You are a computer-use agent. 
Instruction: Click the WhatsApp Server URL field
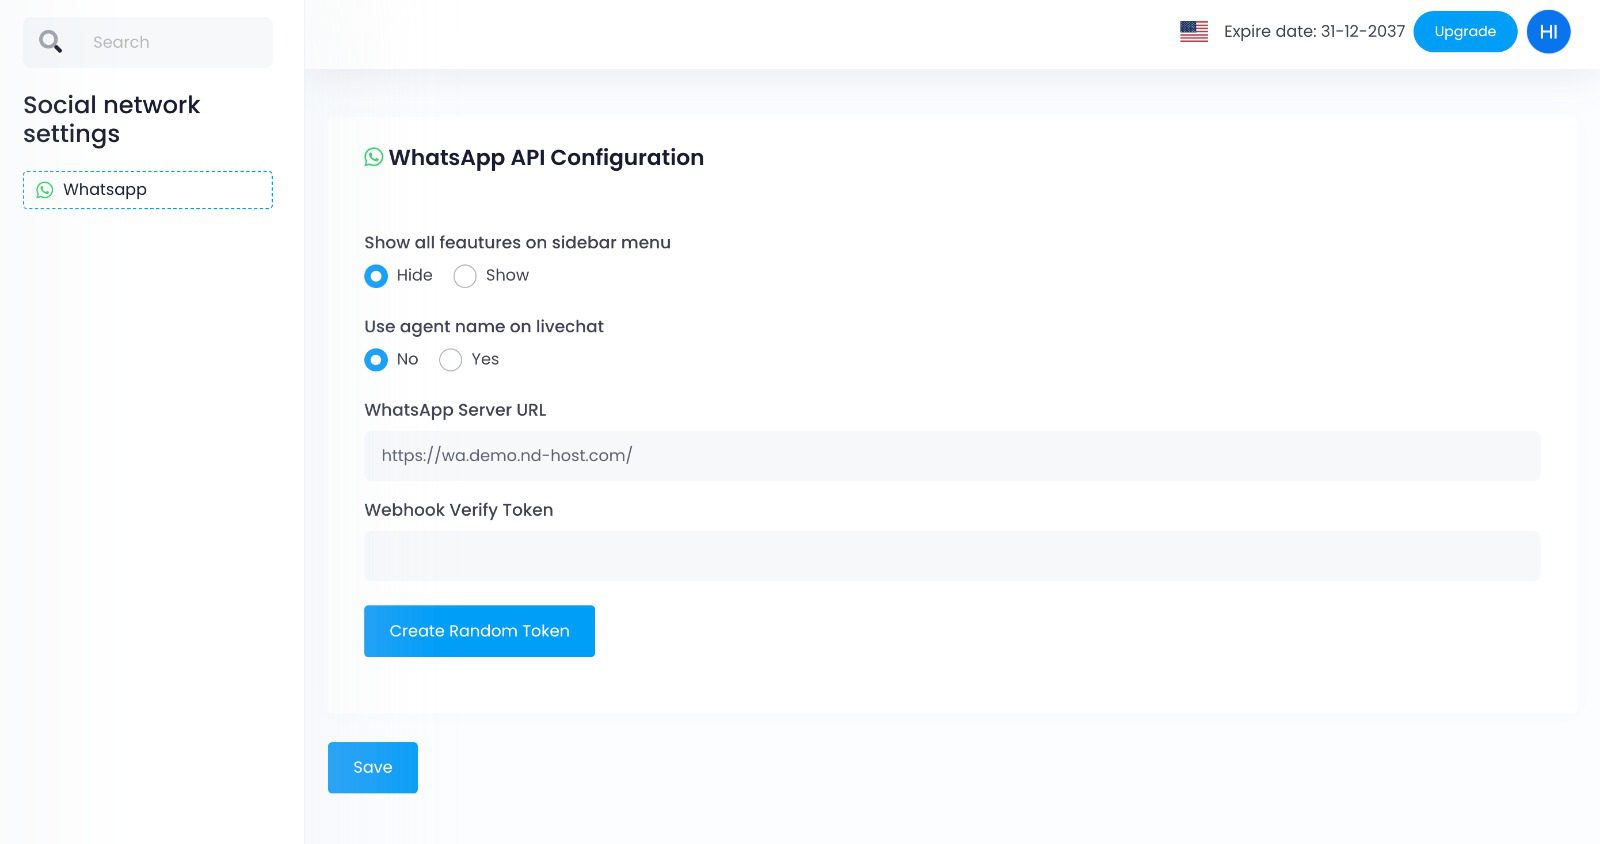pyautogui.click(x=951, y=456)
